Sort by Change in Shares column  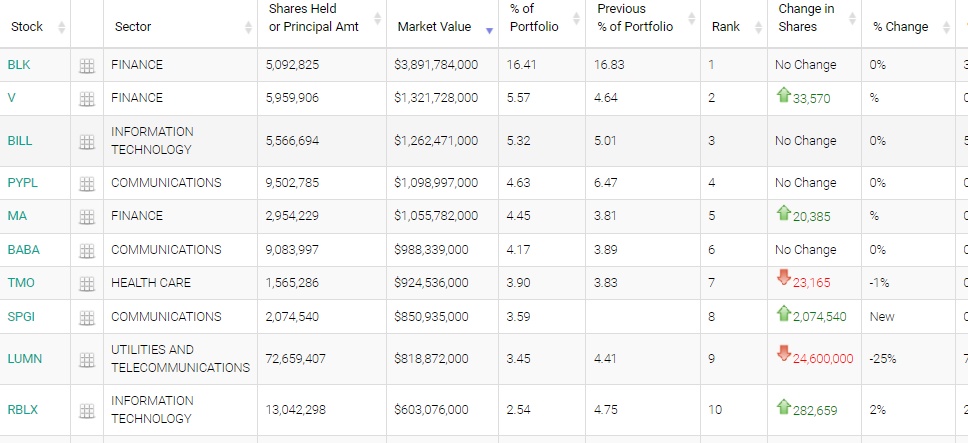coord(798,19)
